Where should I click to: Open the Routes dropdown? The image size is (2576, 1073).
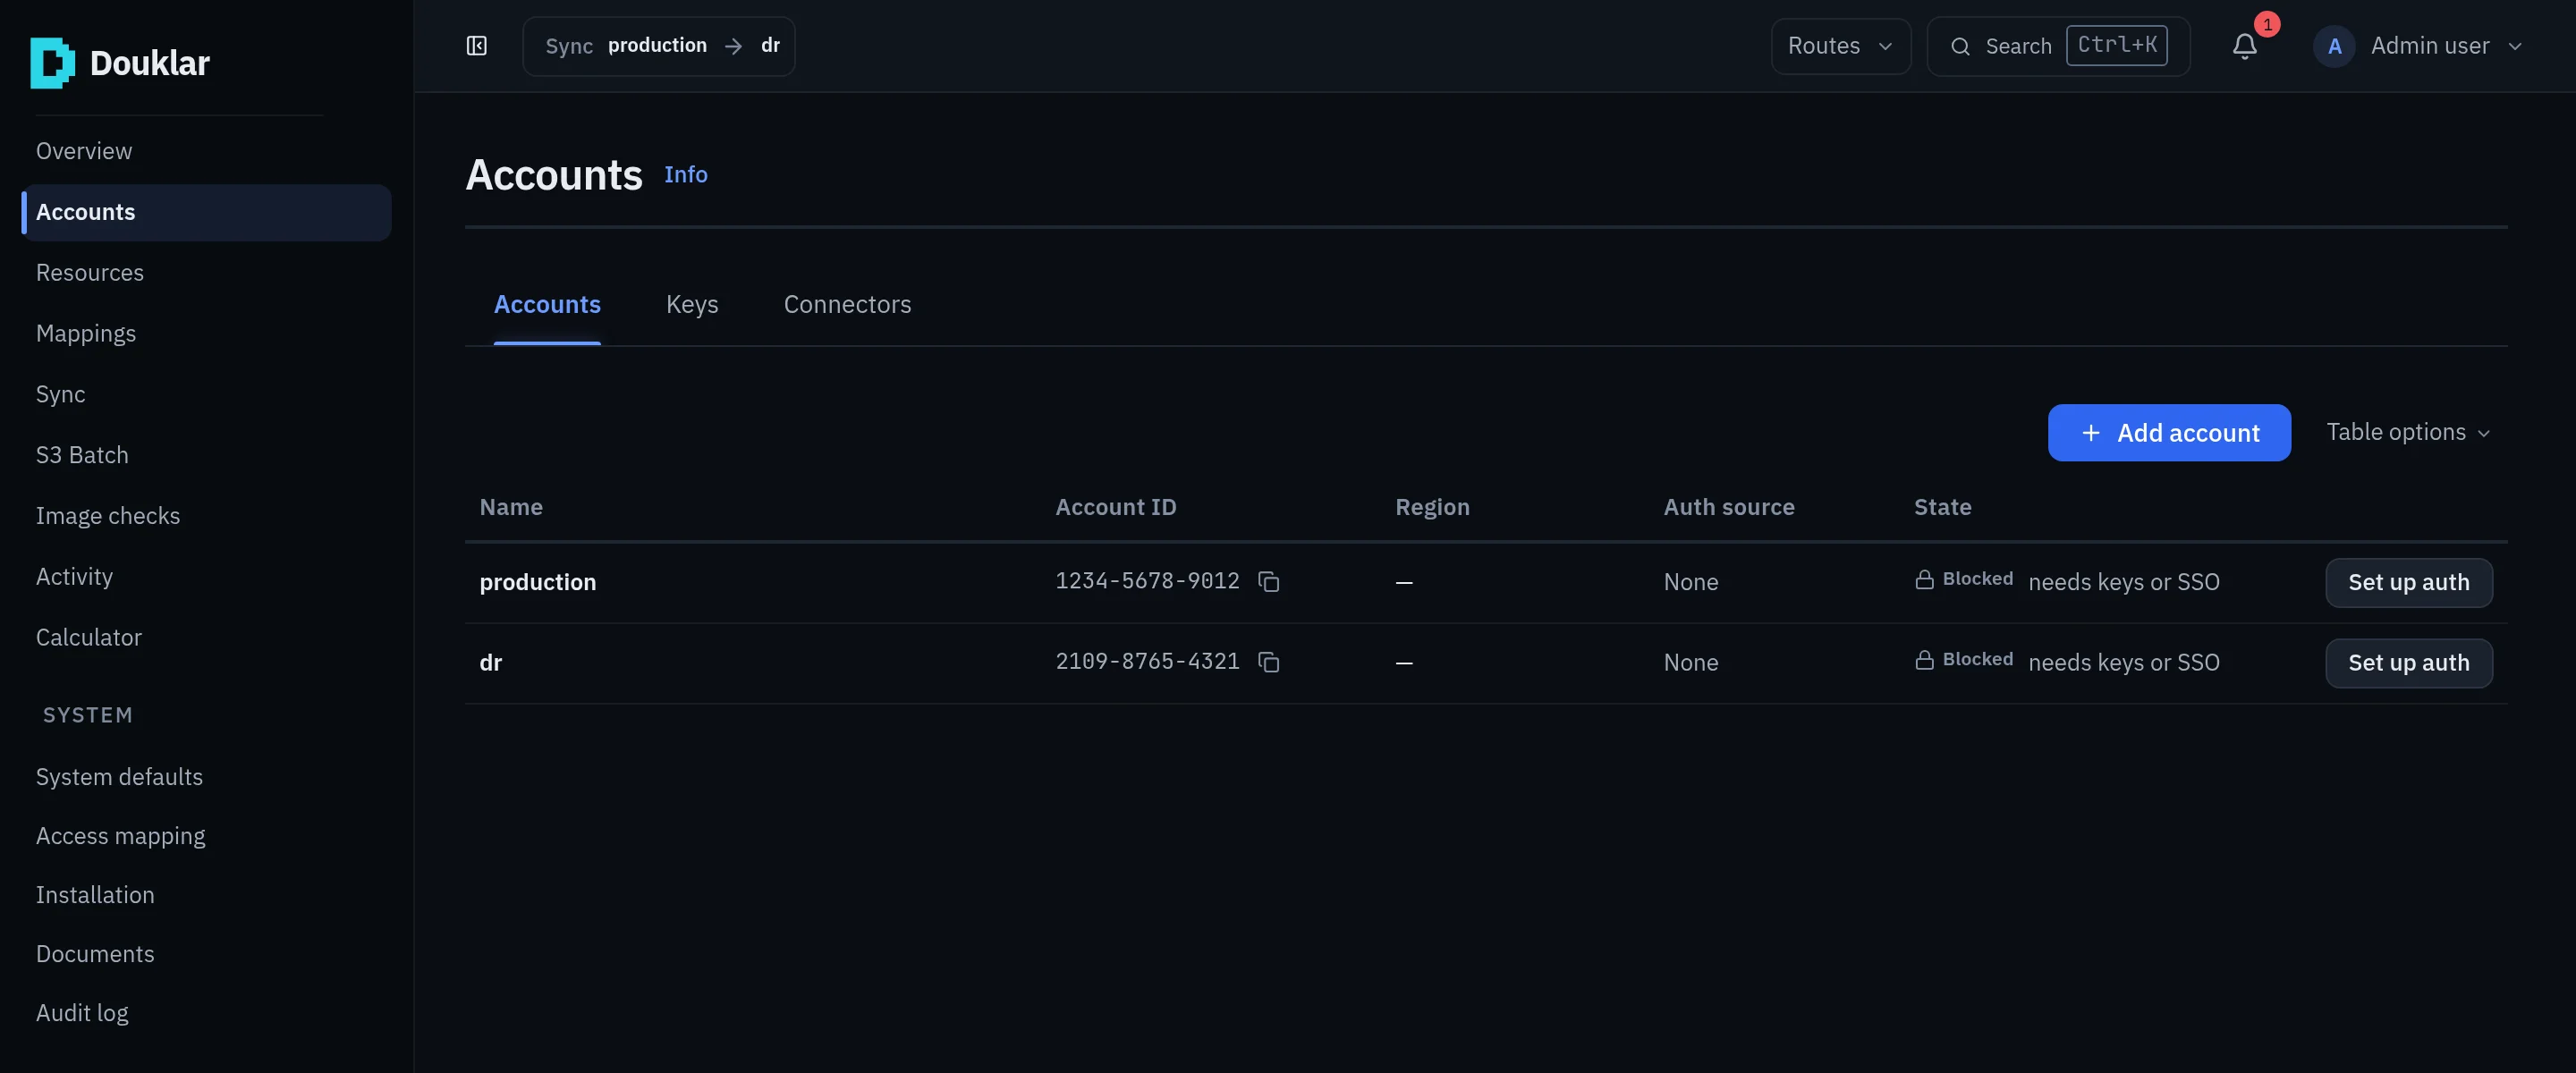[1840, 46]
